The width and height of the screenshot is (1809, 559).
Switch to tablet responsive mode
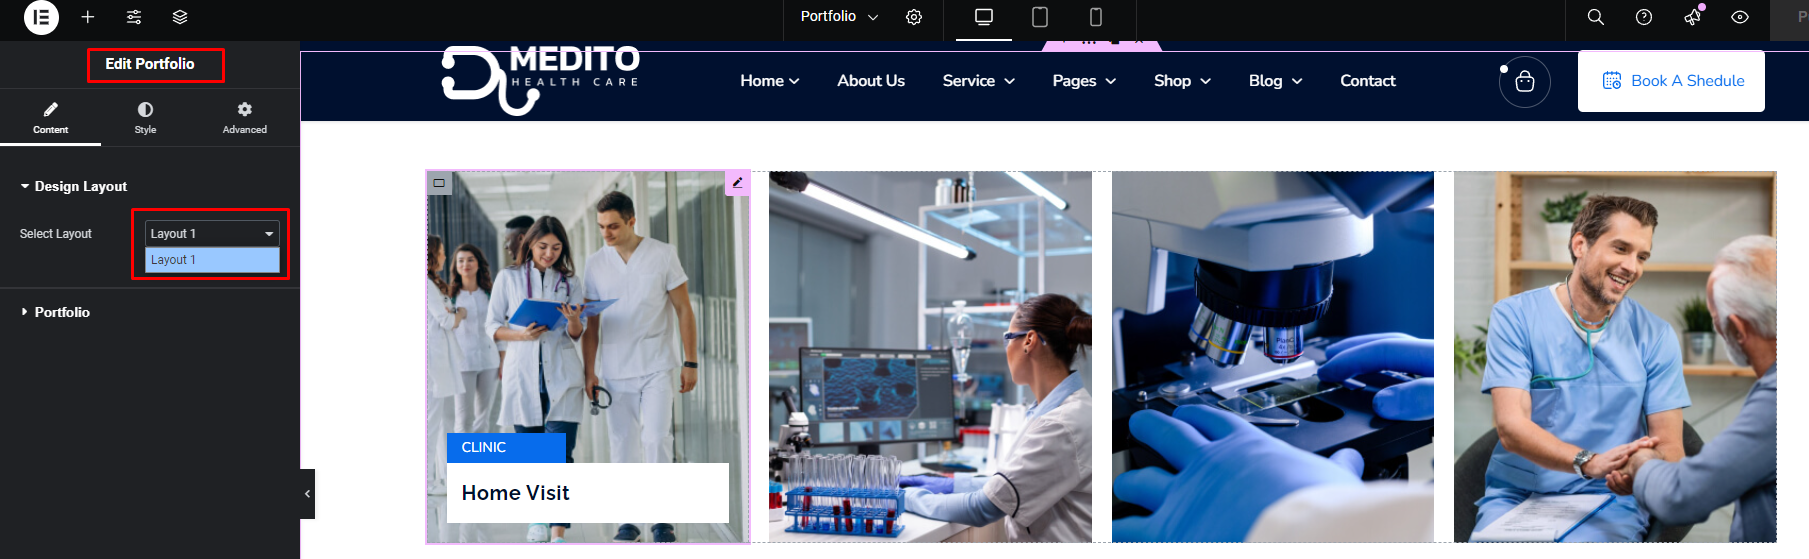1040,17
